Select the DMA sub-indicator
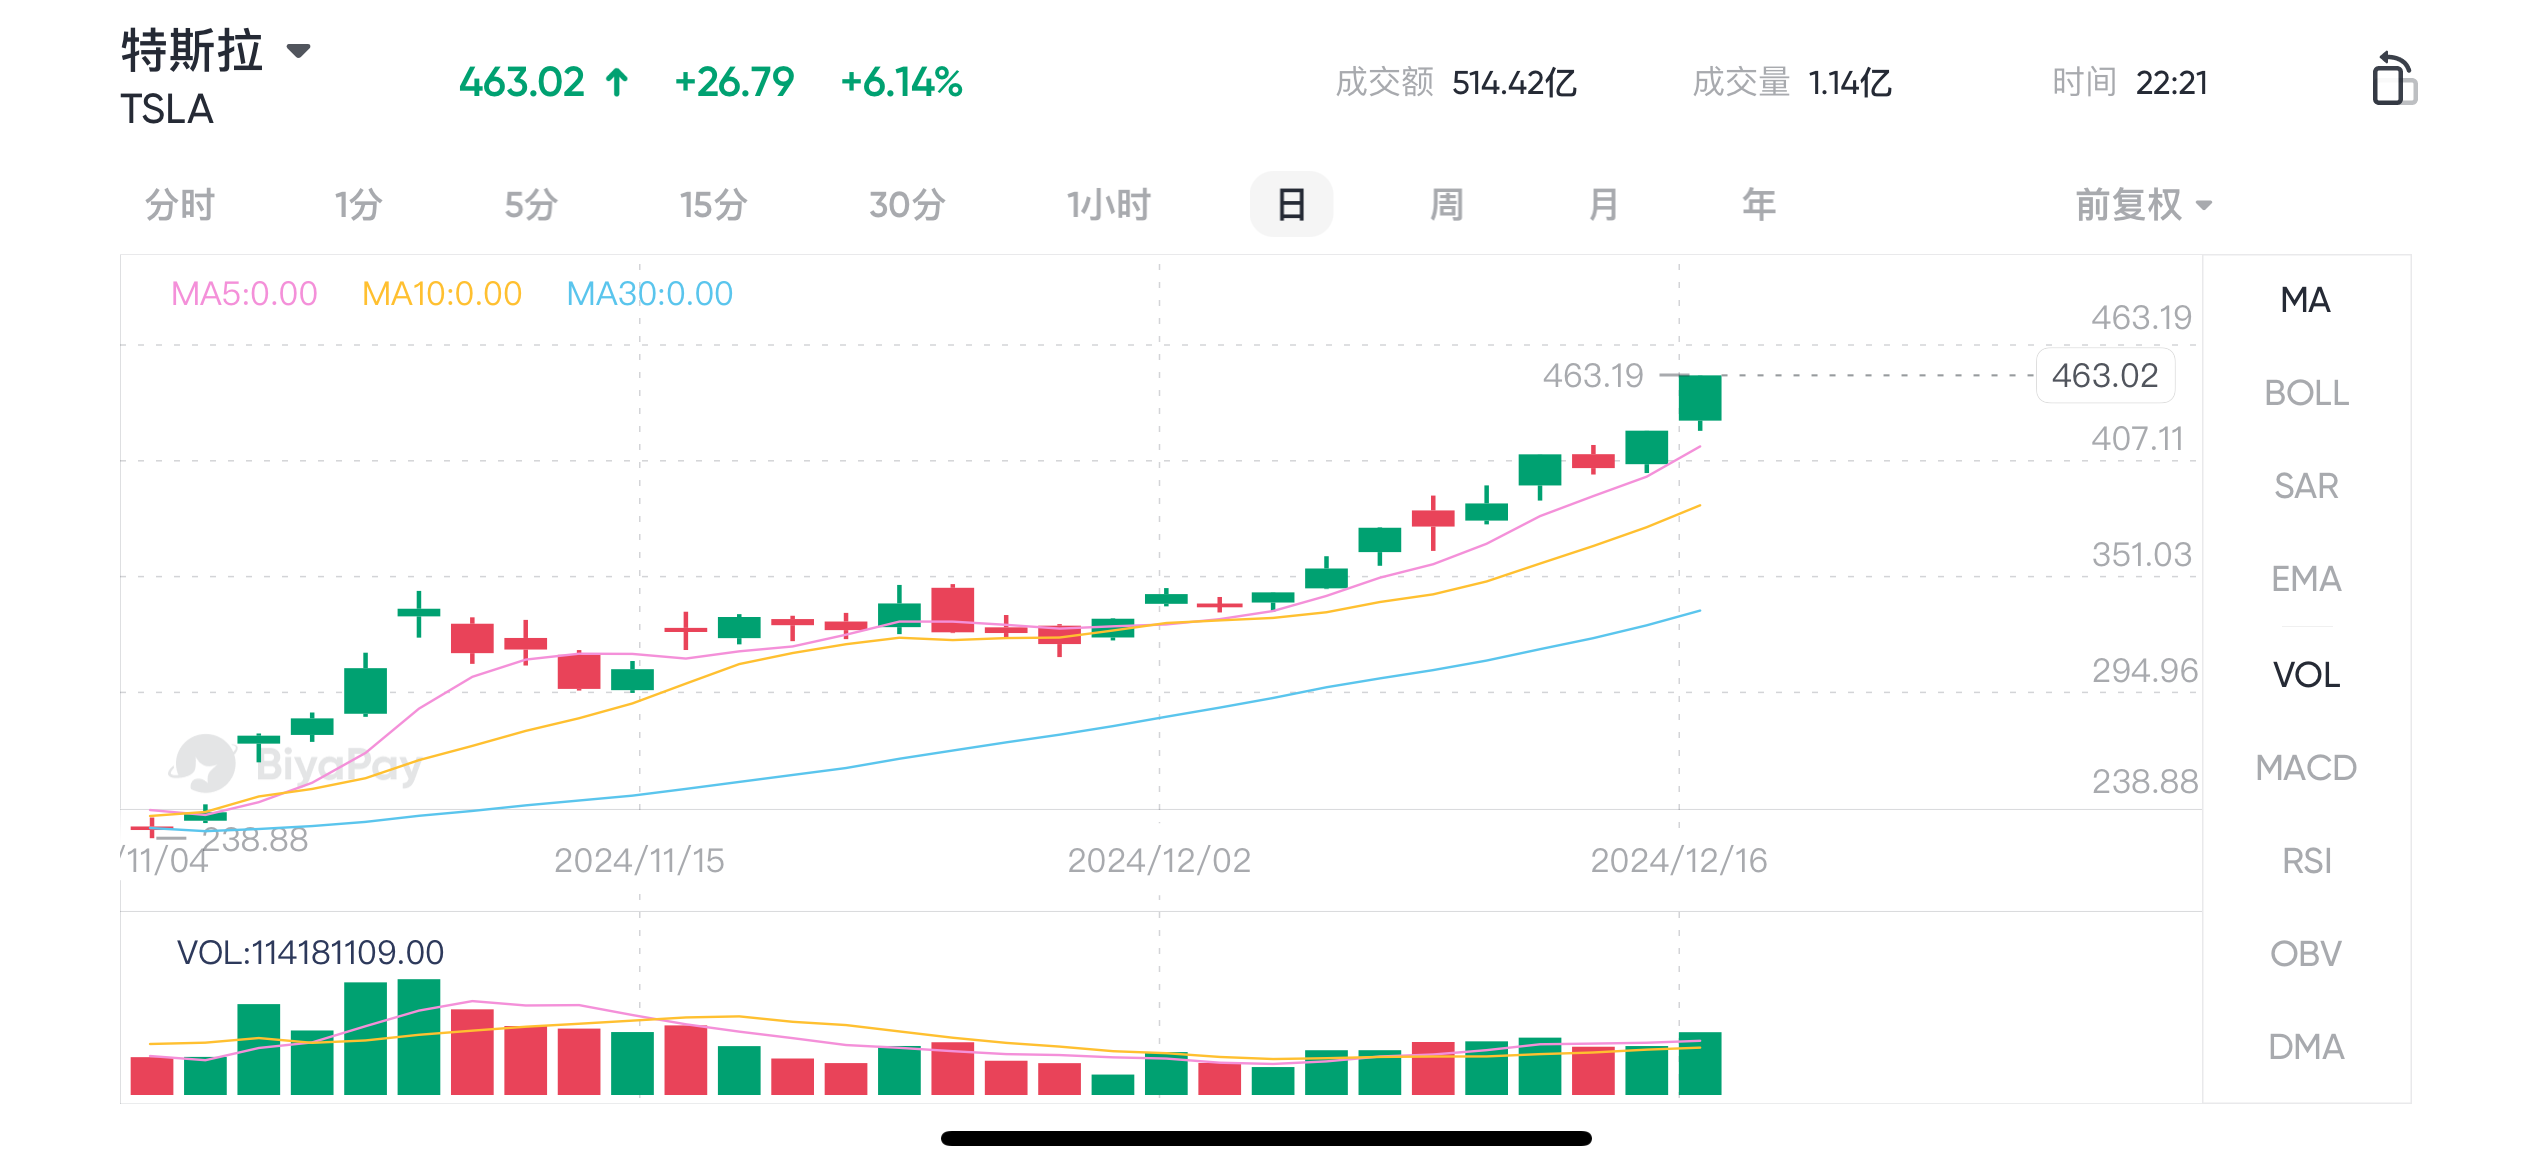2532x1170 pixels. coord(2306,1047)
